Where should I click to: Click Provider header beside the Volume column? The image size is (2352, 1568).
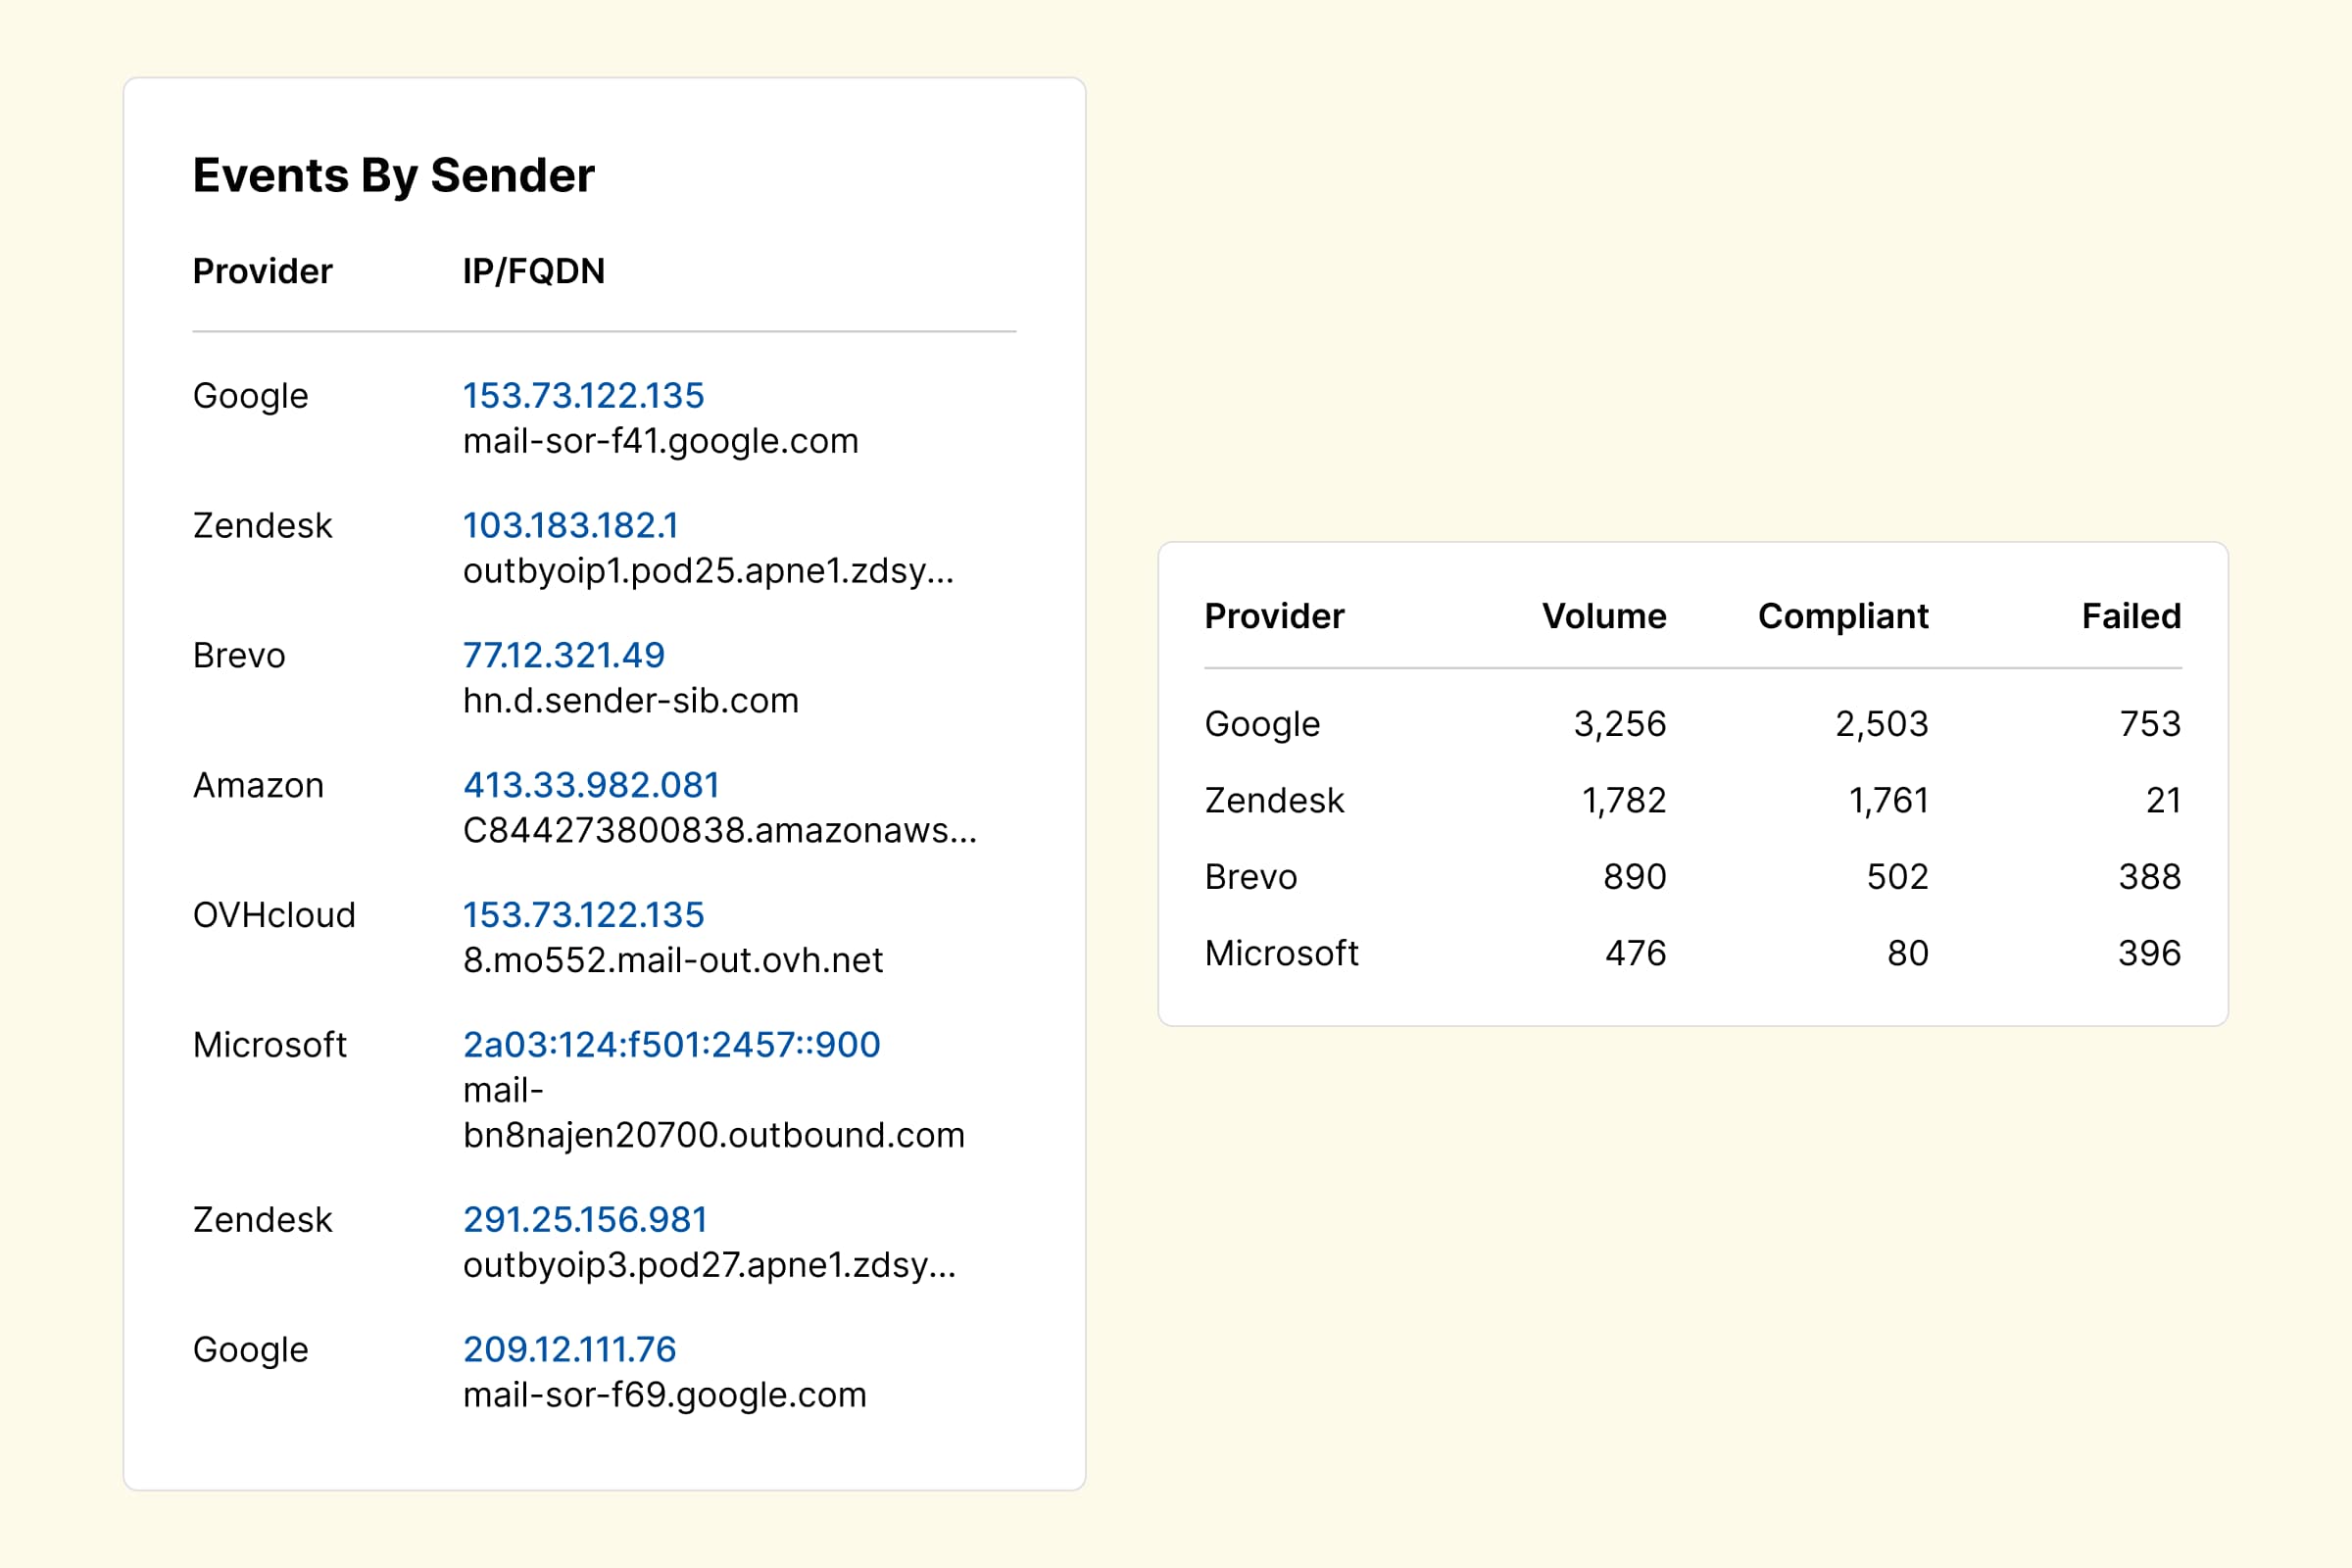pos(1273,617)
